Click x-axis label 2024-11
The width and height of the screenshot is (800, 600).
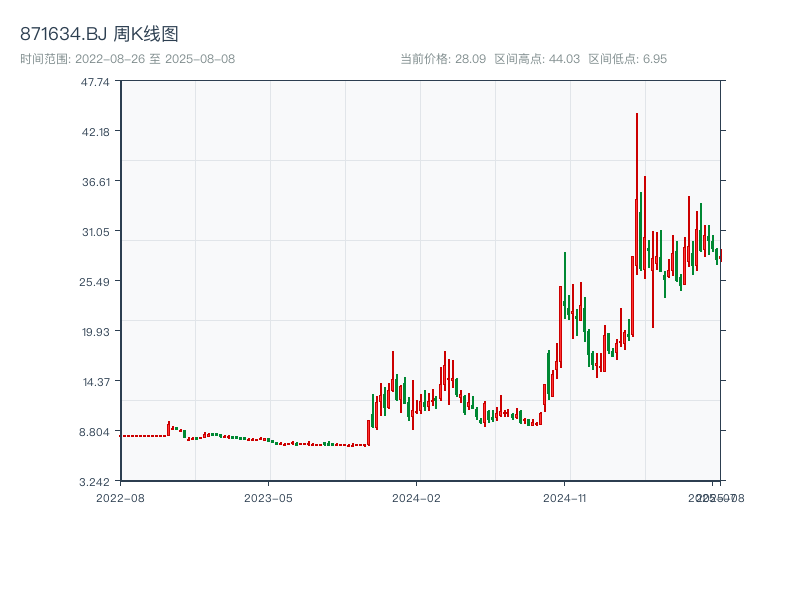point(565,498)
